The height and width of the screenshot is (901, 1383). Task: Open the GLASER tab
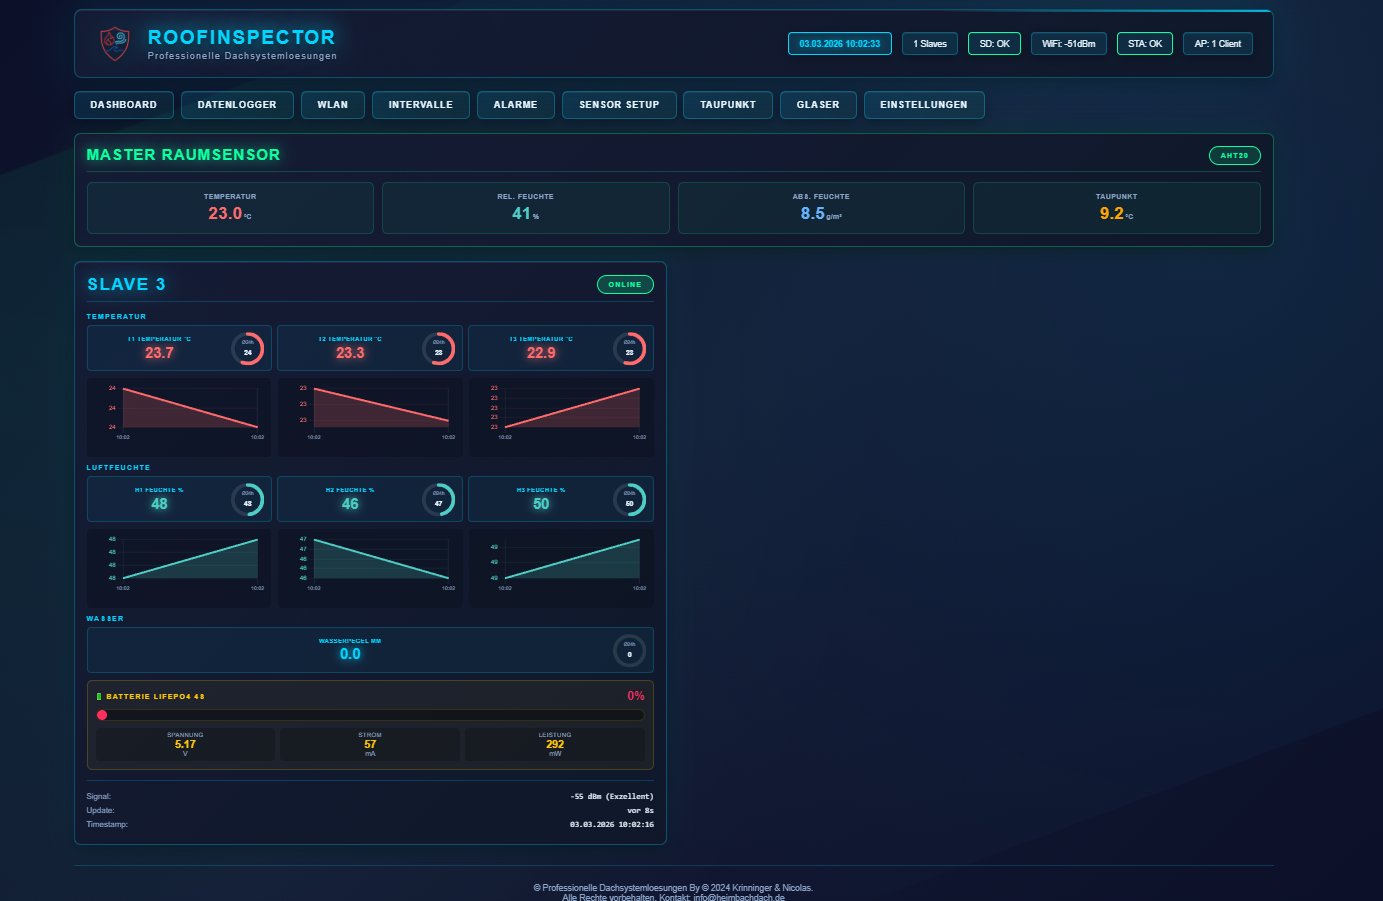click(x=818, y=104)
